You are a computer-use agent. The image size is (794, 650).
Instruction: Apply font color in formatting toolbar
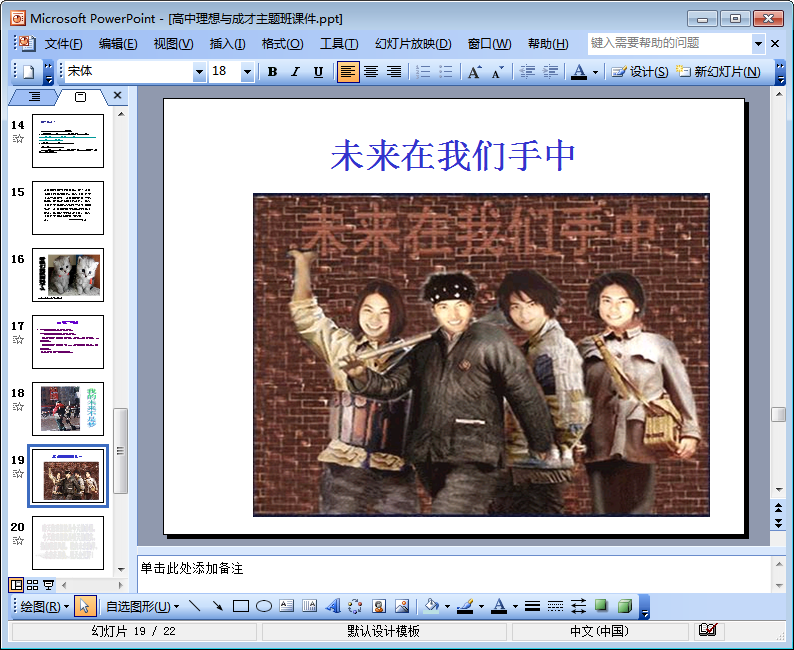point(579,72)
